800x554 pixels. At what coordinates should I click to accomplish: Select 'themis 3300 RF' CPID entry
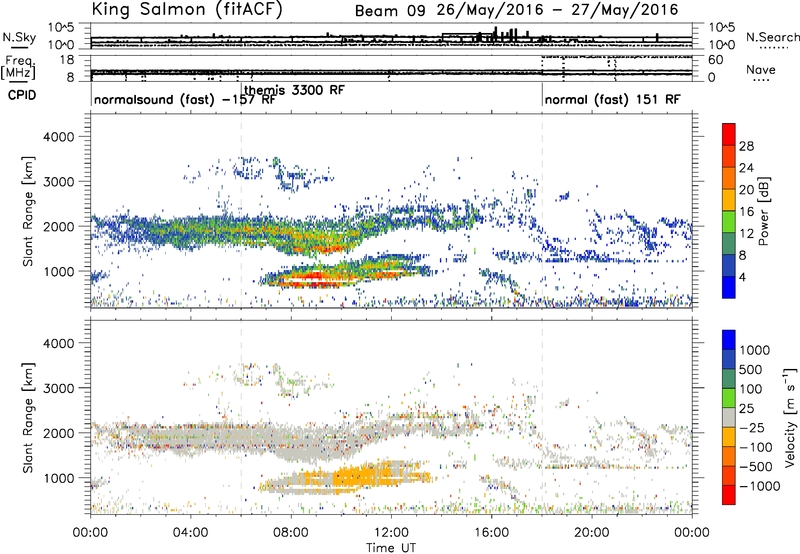click(x=294, y=90)
